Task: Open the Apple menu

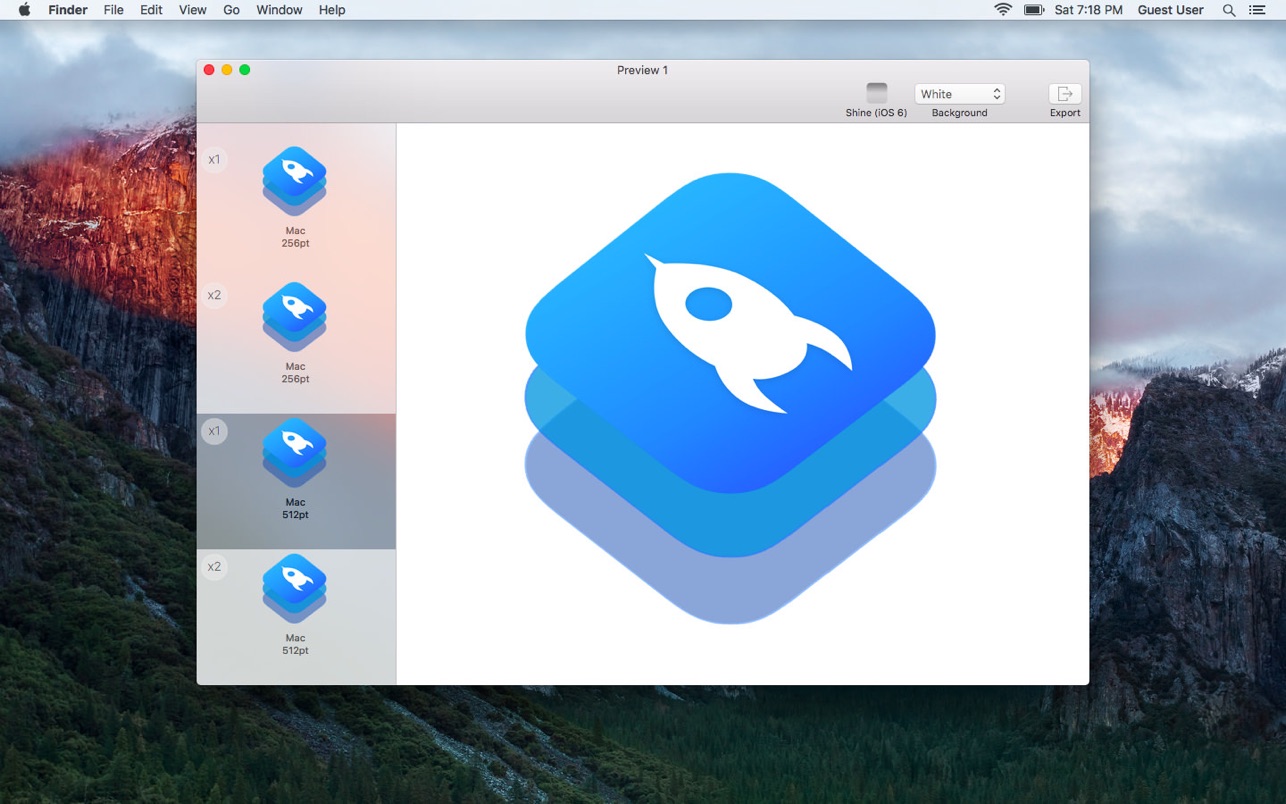Action: click(x=25, y=10)
